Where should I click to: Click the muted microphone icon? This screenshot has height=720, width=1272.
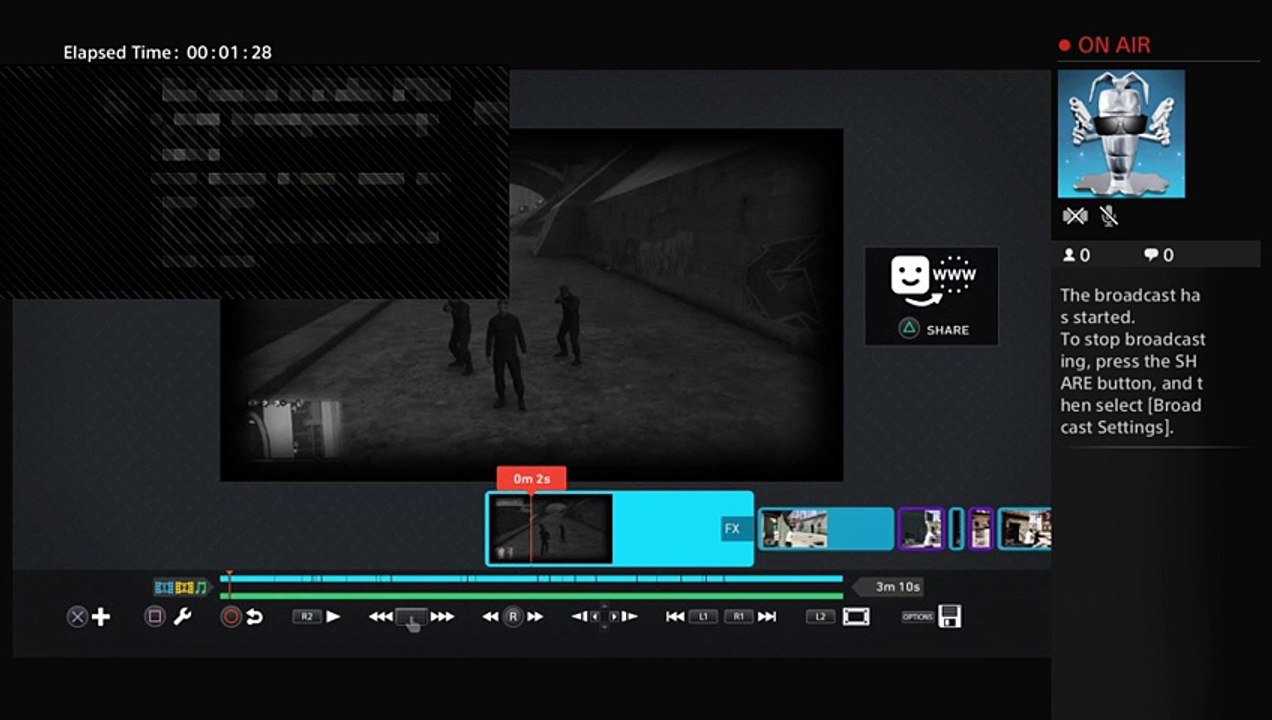tap(1108, 215)
